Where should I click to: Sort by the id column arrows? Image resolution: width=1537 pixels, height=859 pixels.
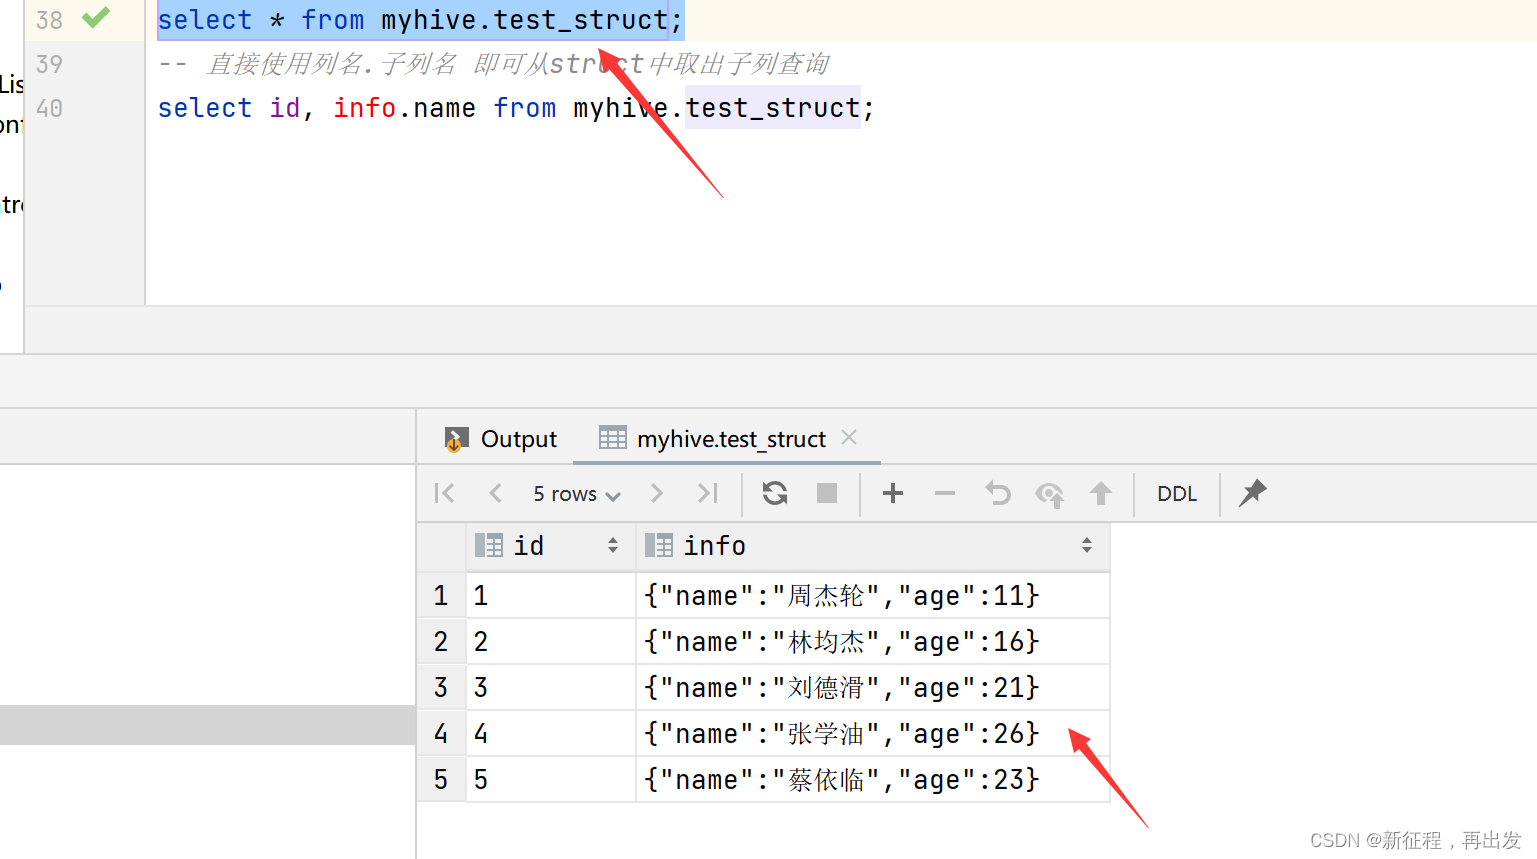coord(613,545)
